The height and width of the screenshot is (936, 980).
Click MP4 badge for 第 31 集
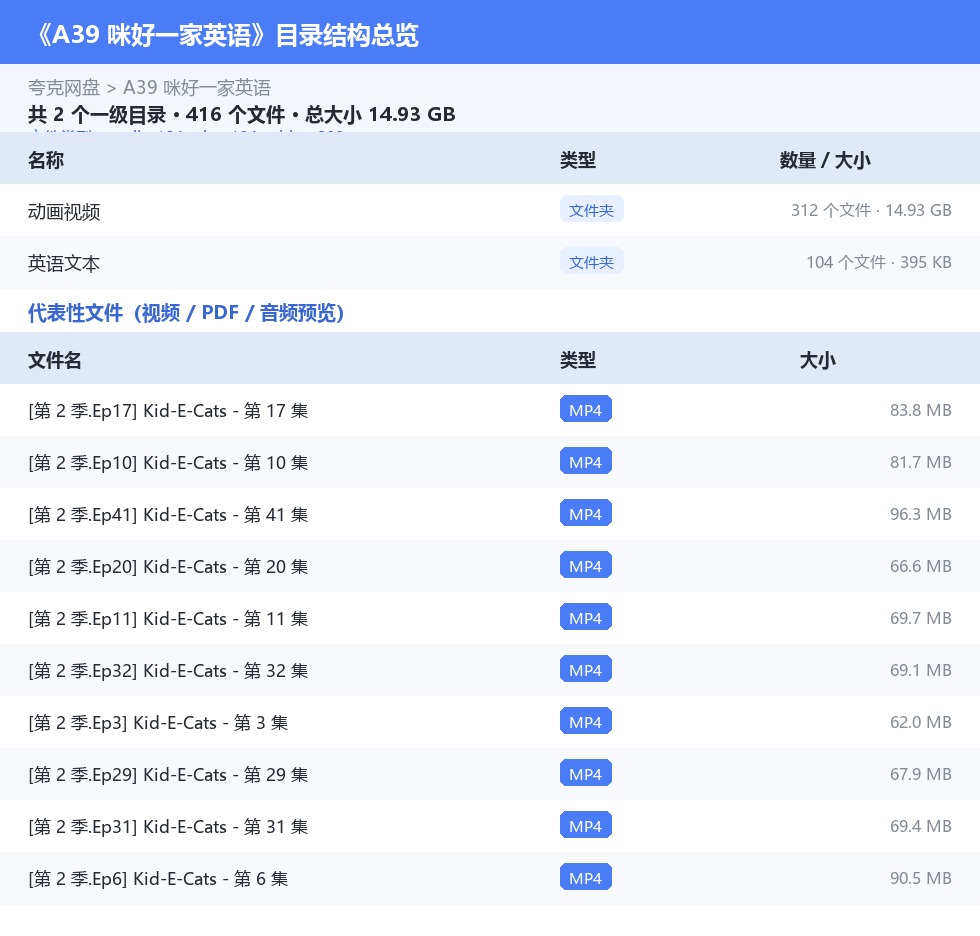(586, 825)
